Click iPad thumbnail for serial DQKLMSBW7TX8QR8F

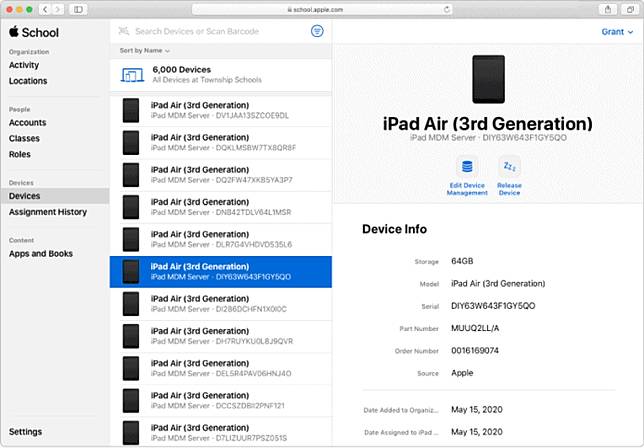[131, 143]
